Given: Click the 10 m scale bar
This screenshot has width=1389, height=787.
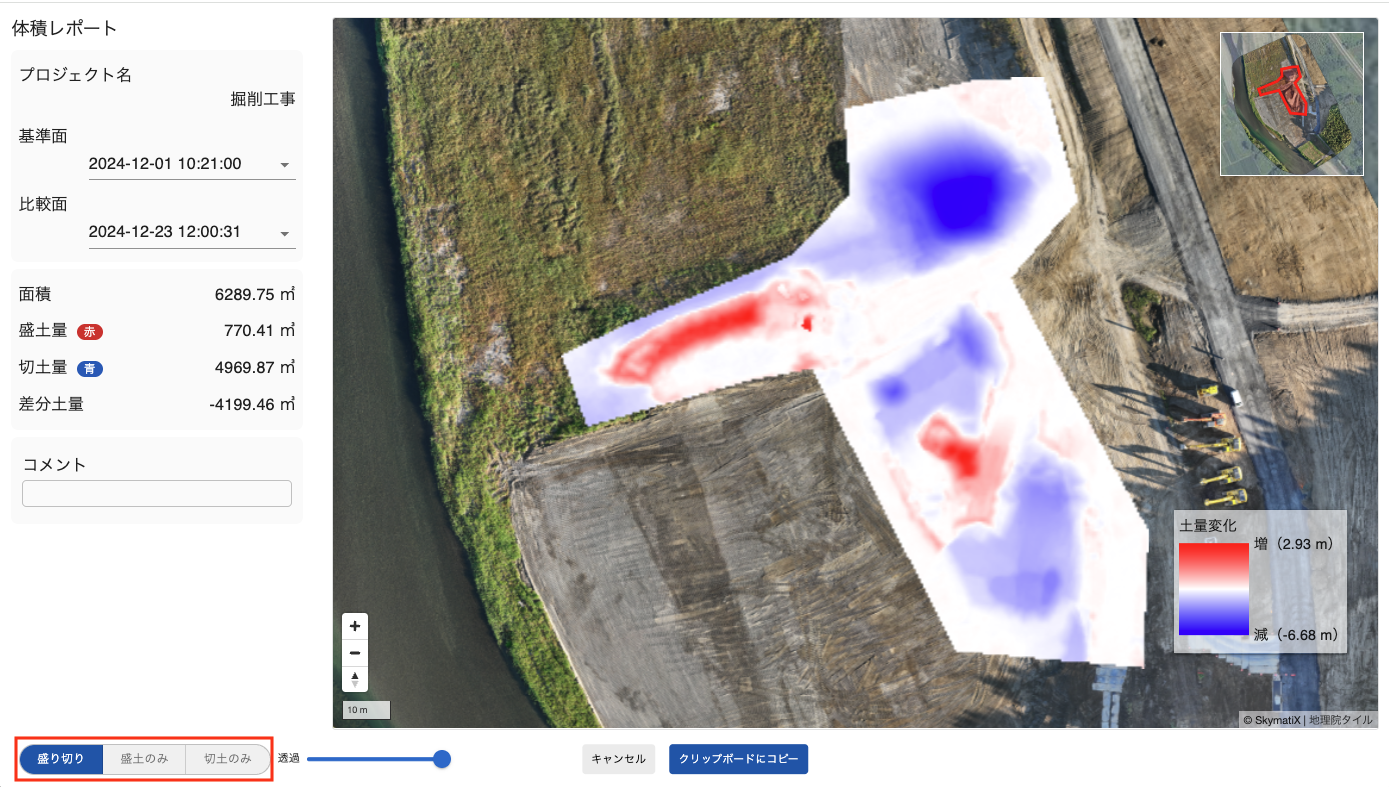Looking at the screenshot, I should (365, 710).
